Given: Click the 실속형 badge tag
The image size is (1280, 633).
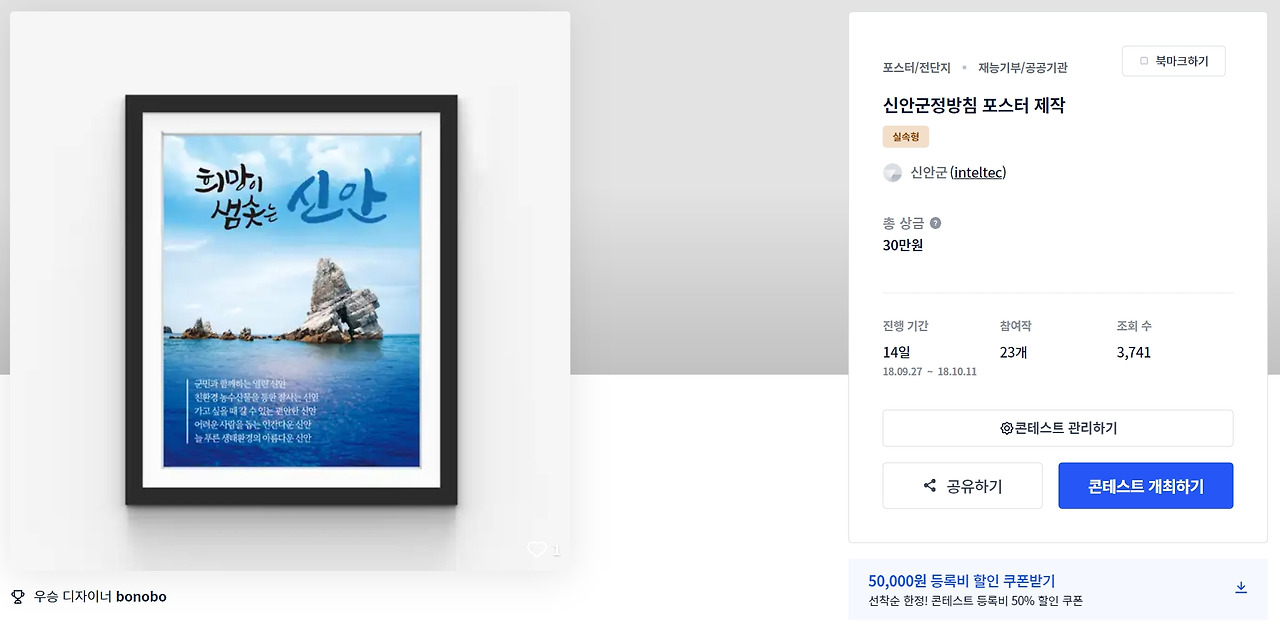Looking at the screenshot, I should click(906, 136).
